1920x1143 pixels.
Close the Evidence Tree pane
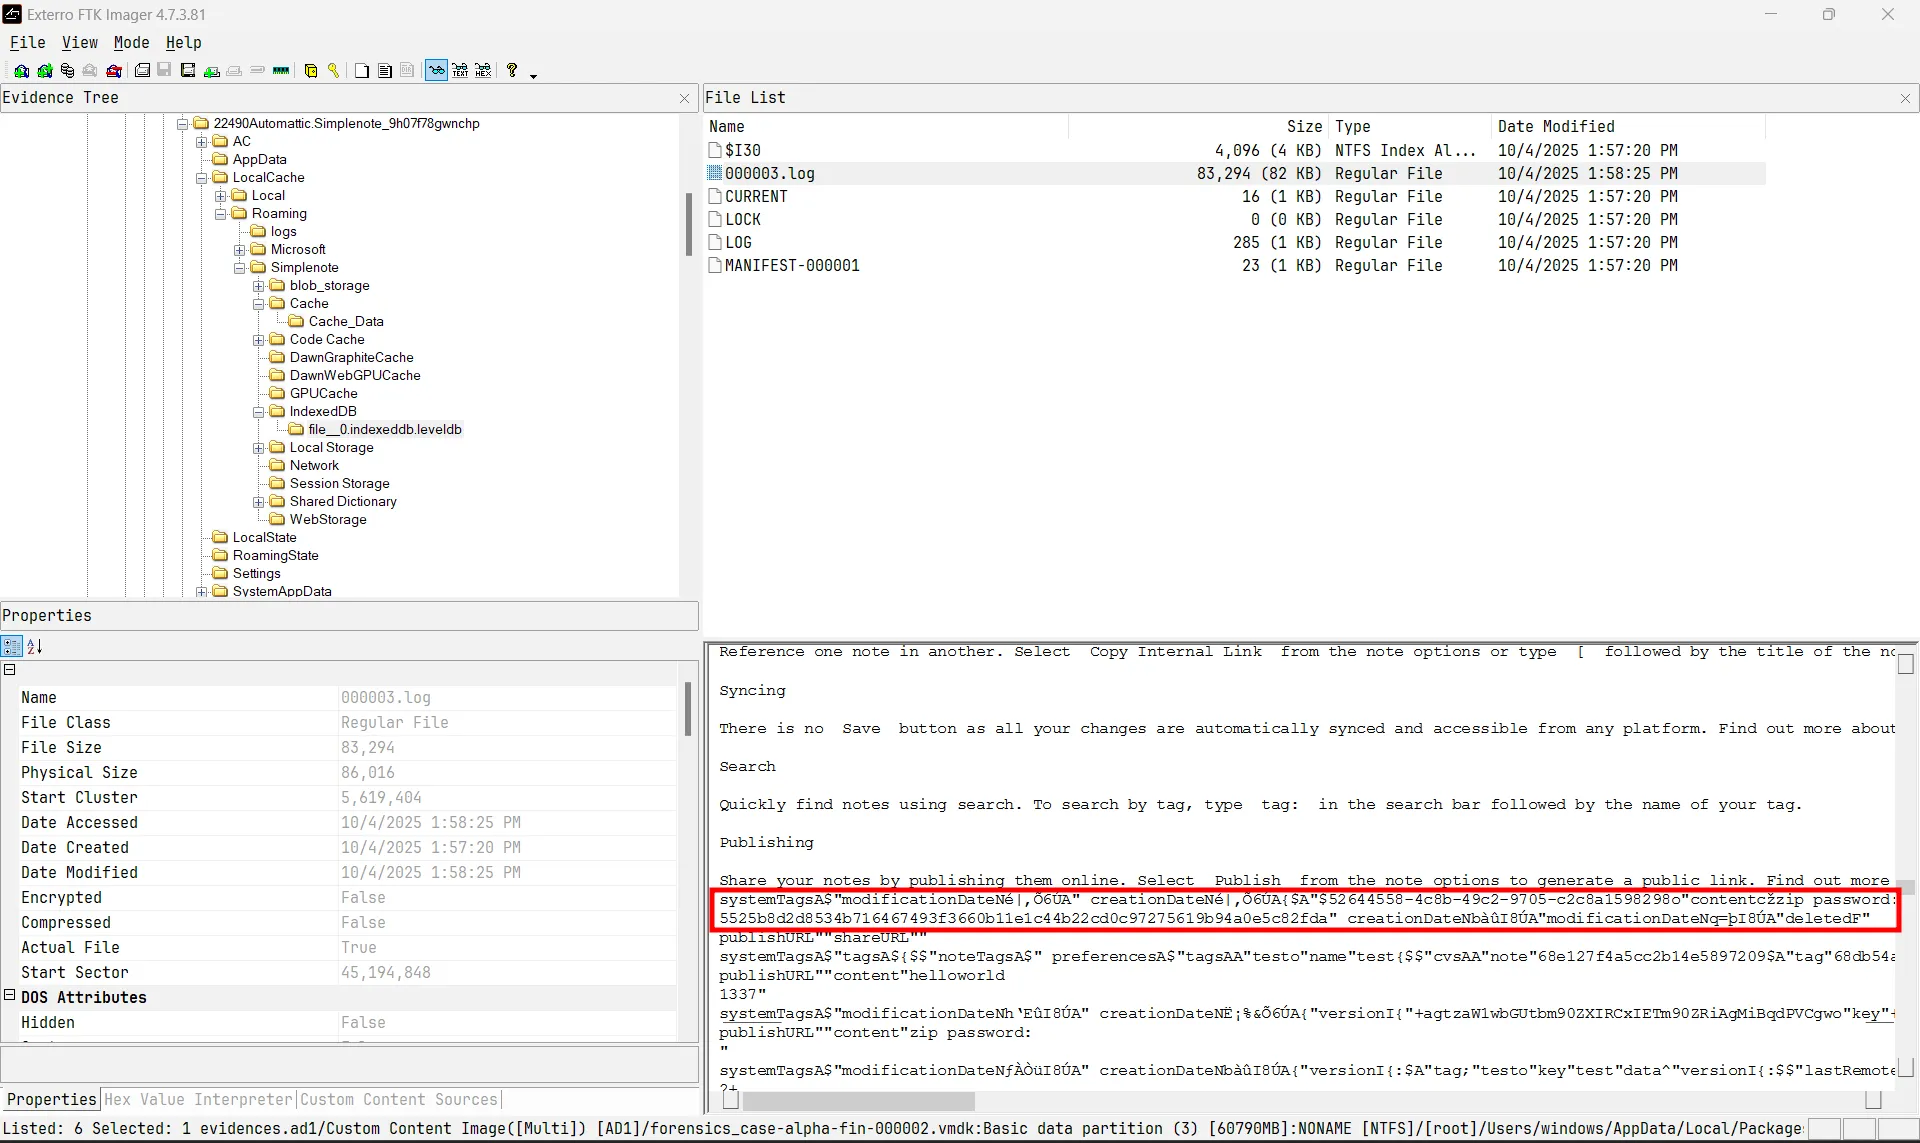pos(684,98)
